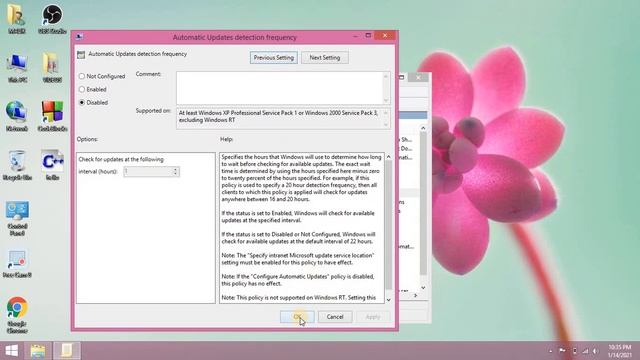Open the Action Center flag tray icon
The width and height of the screenshot is (640, 360).
click(562, 351)
